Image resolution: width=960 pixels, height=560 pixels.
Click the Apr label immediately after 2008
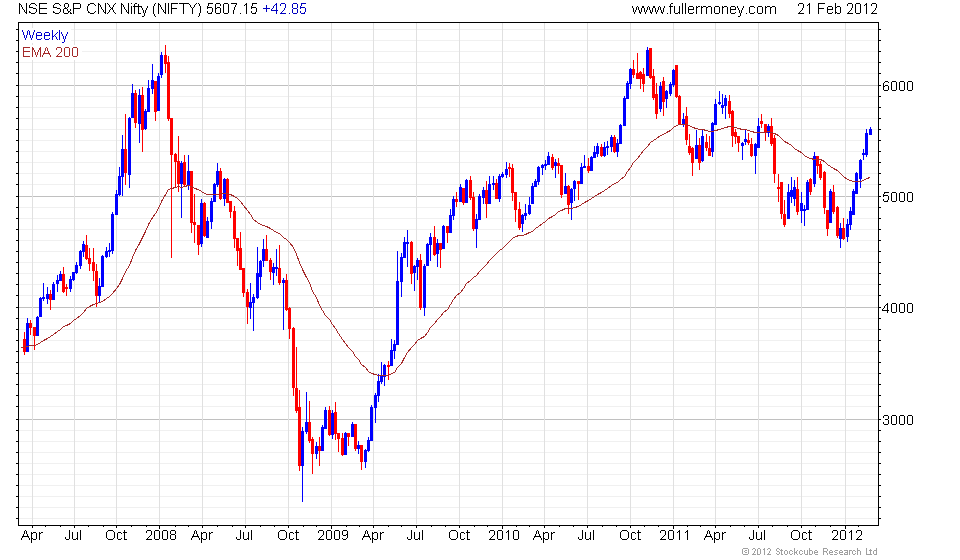(201, 536)
